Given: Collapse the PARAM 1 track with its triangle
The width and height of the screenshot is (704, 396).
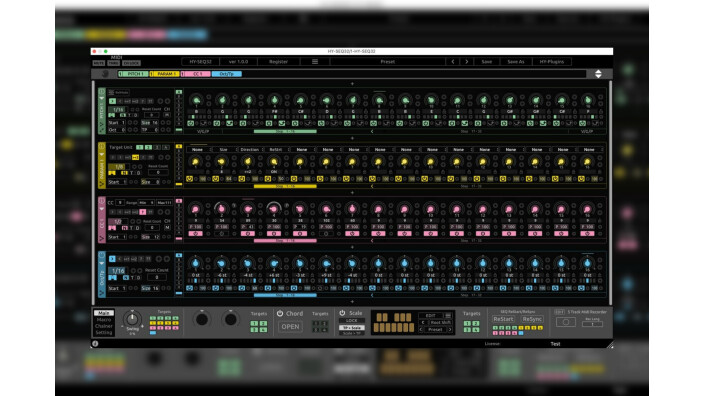Looking at the screenshot, I should [102, 154].
